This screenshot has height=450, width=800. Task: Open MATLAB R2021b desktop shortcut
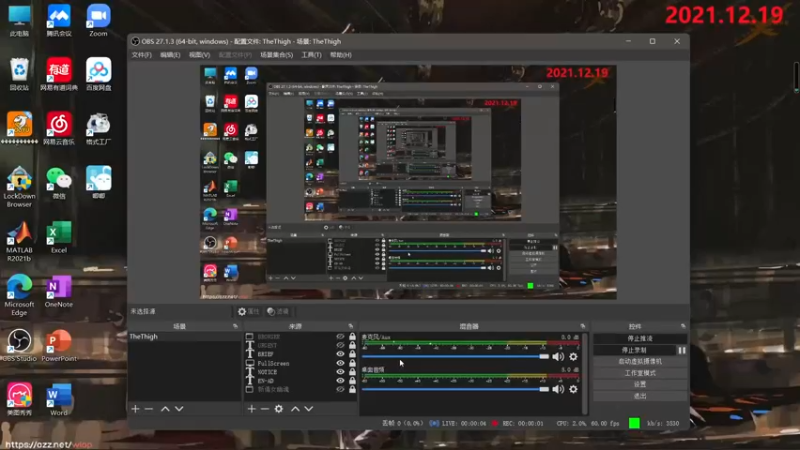(19, 241)
